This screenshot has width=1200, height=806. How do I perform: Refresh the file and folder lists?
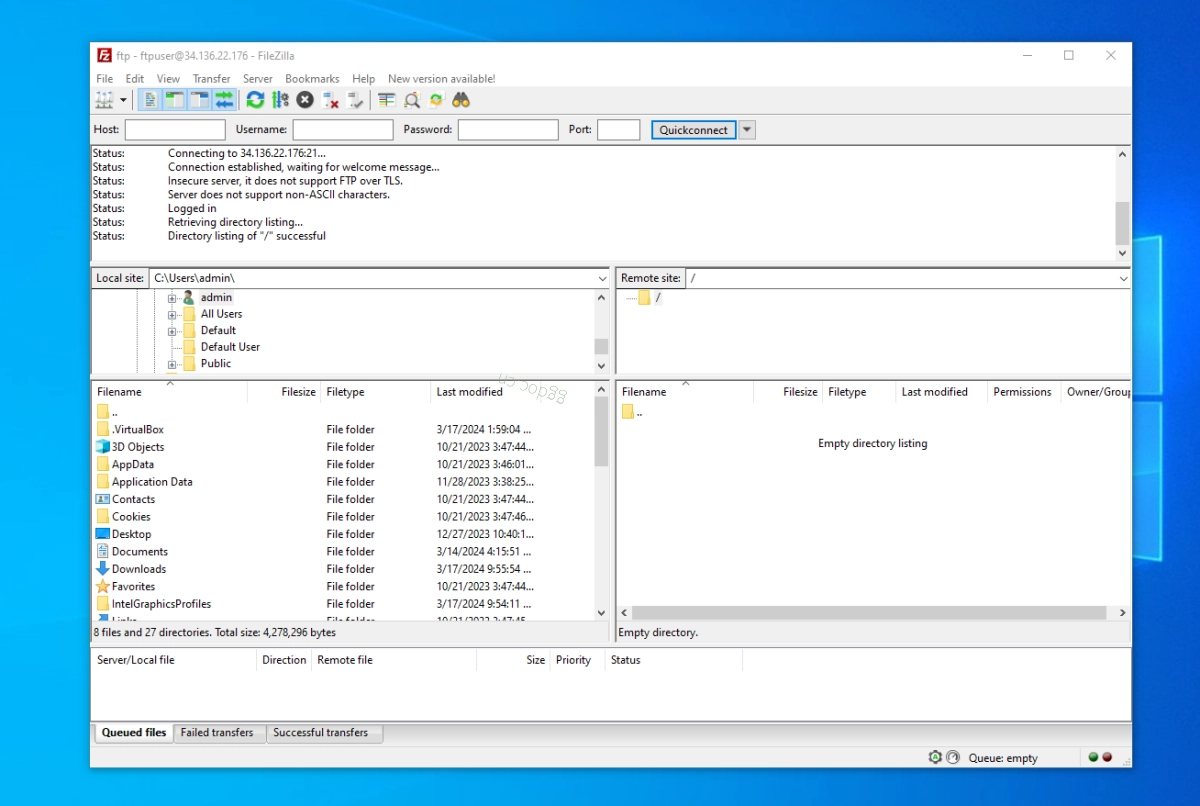(255, 100)
